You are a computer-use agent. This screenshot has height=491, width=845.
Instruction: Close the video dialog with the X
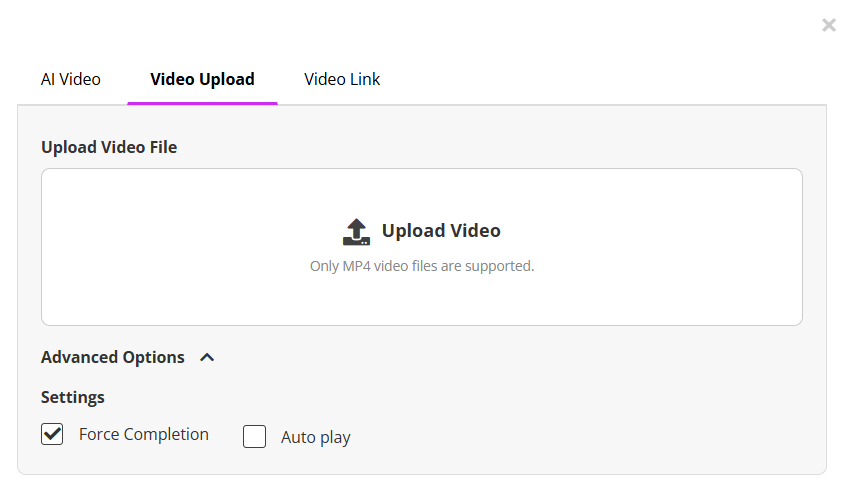828,25
